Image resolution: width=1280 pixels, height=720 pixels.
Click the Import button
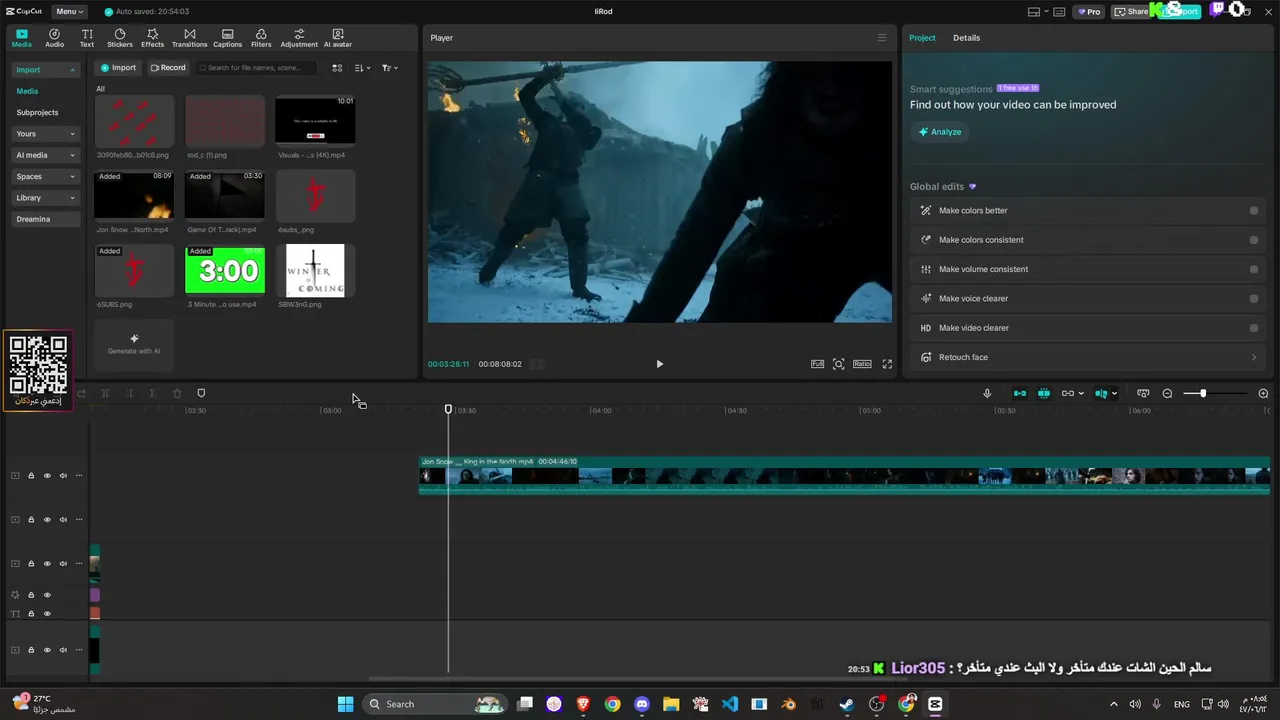pyautogui.click(x=118, y=68)
